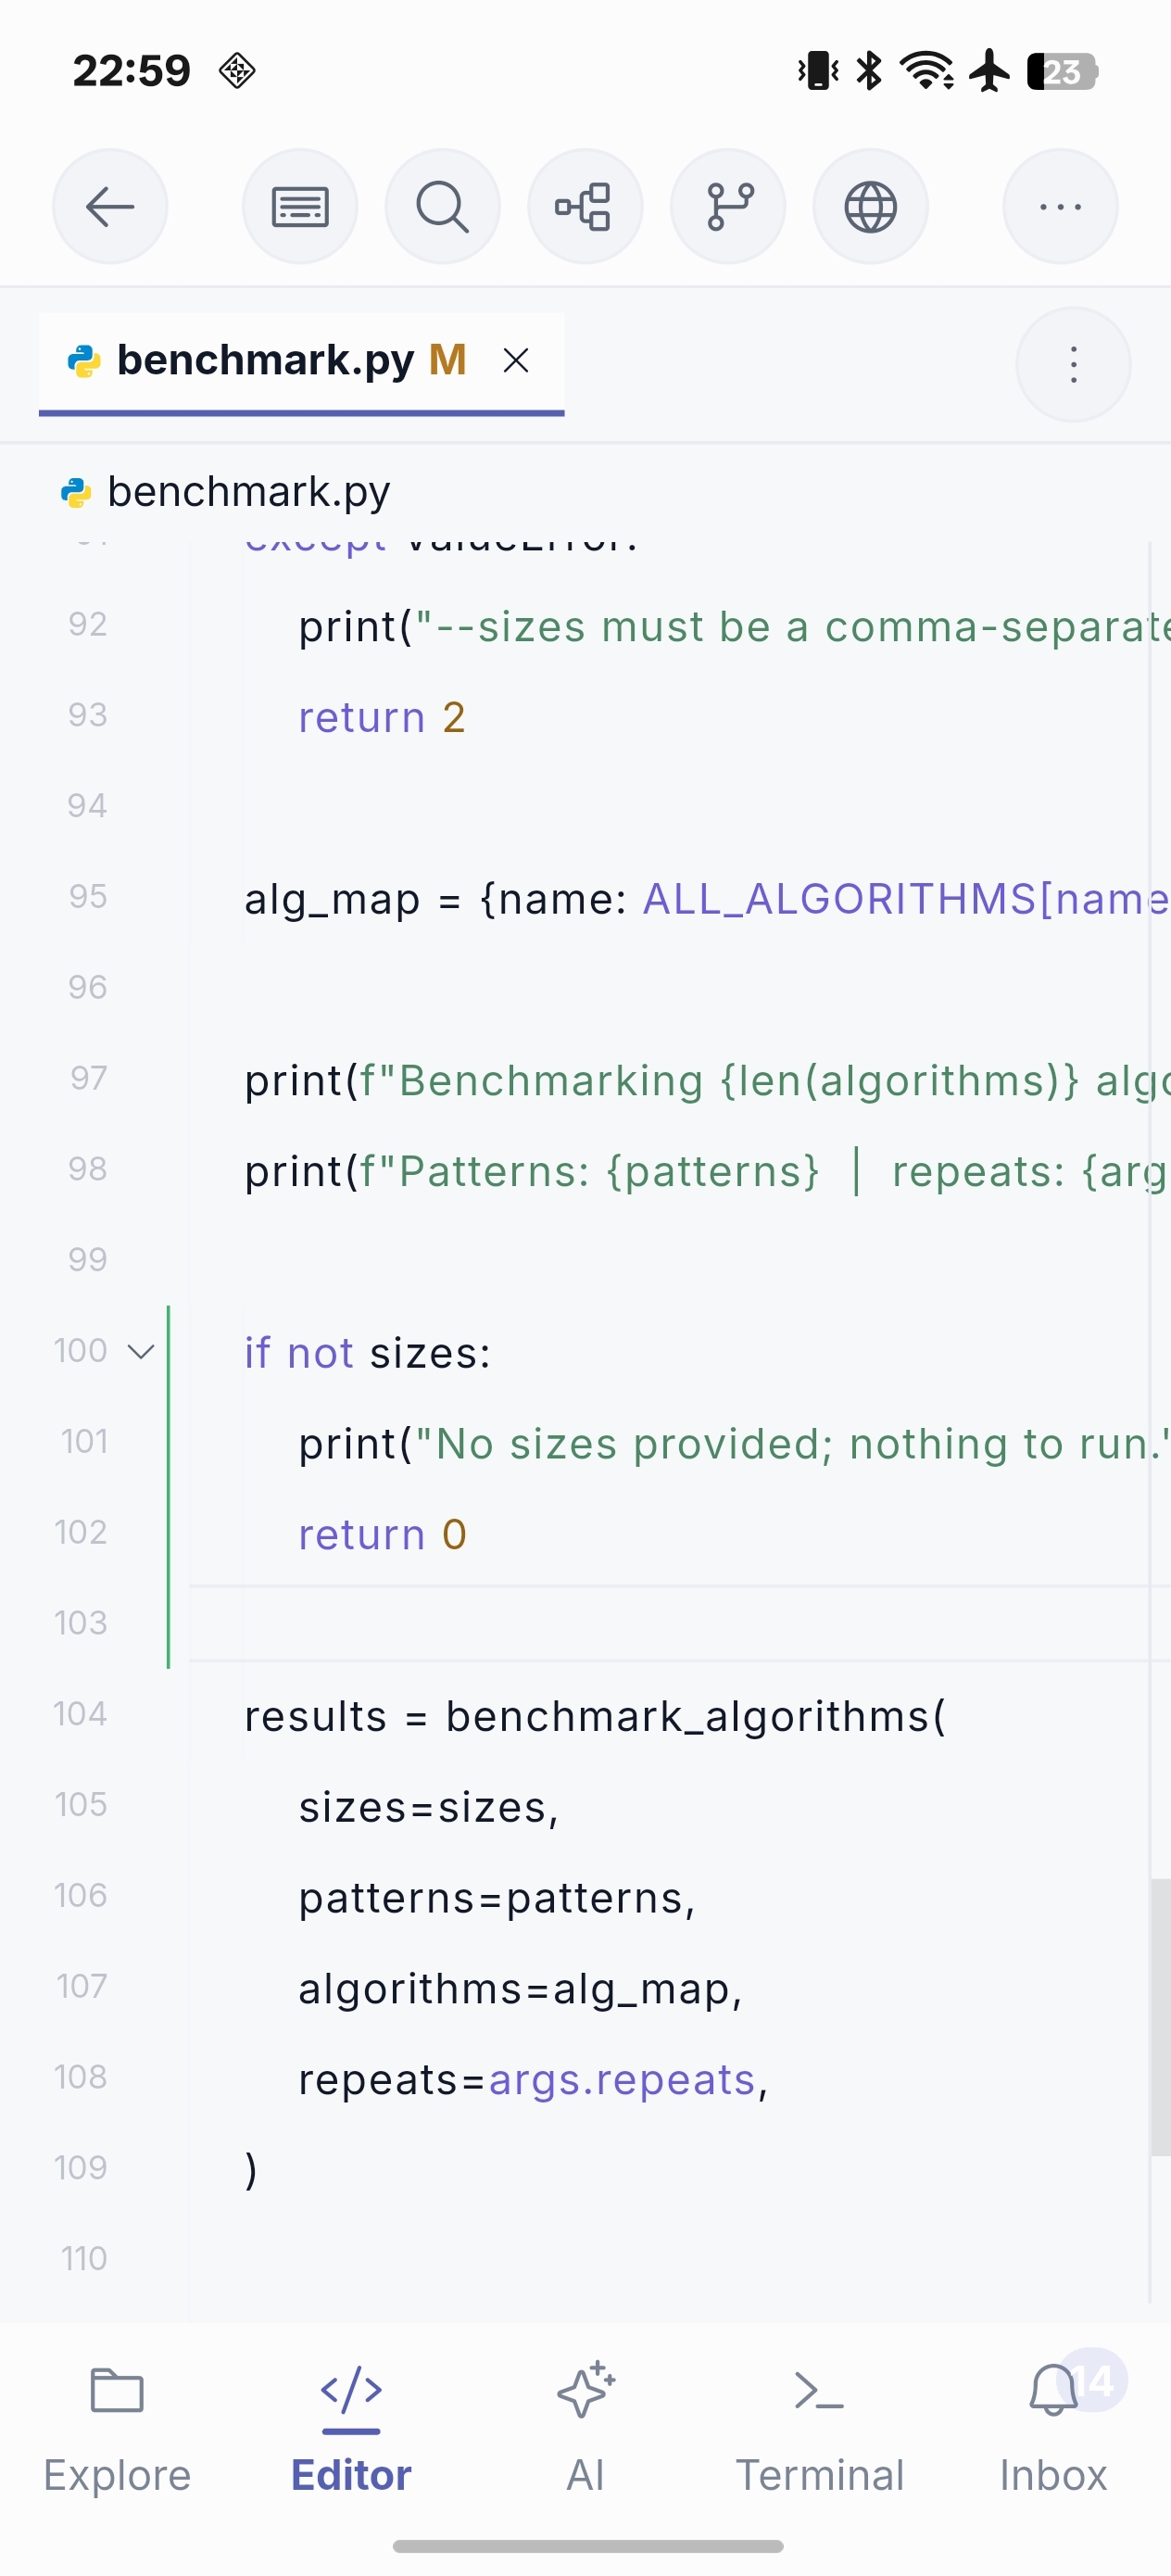Open the git branch icon
The height and width of the screenshot is (2576, 1171).
pos(728,207)
